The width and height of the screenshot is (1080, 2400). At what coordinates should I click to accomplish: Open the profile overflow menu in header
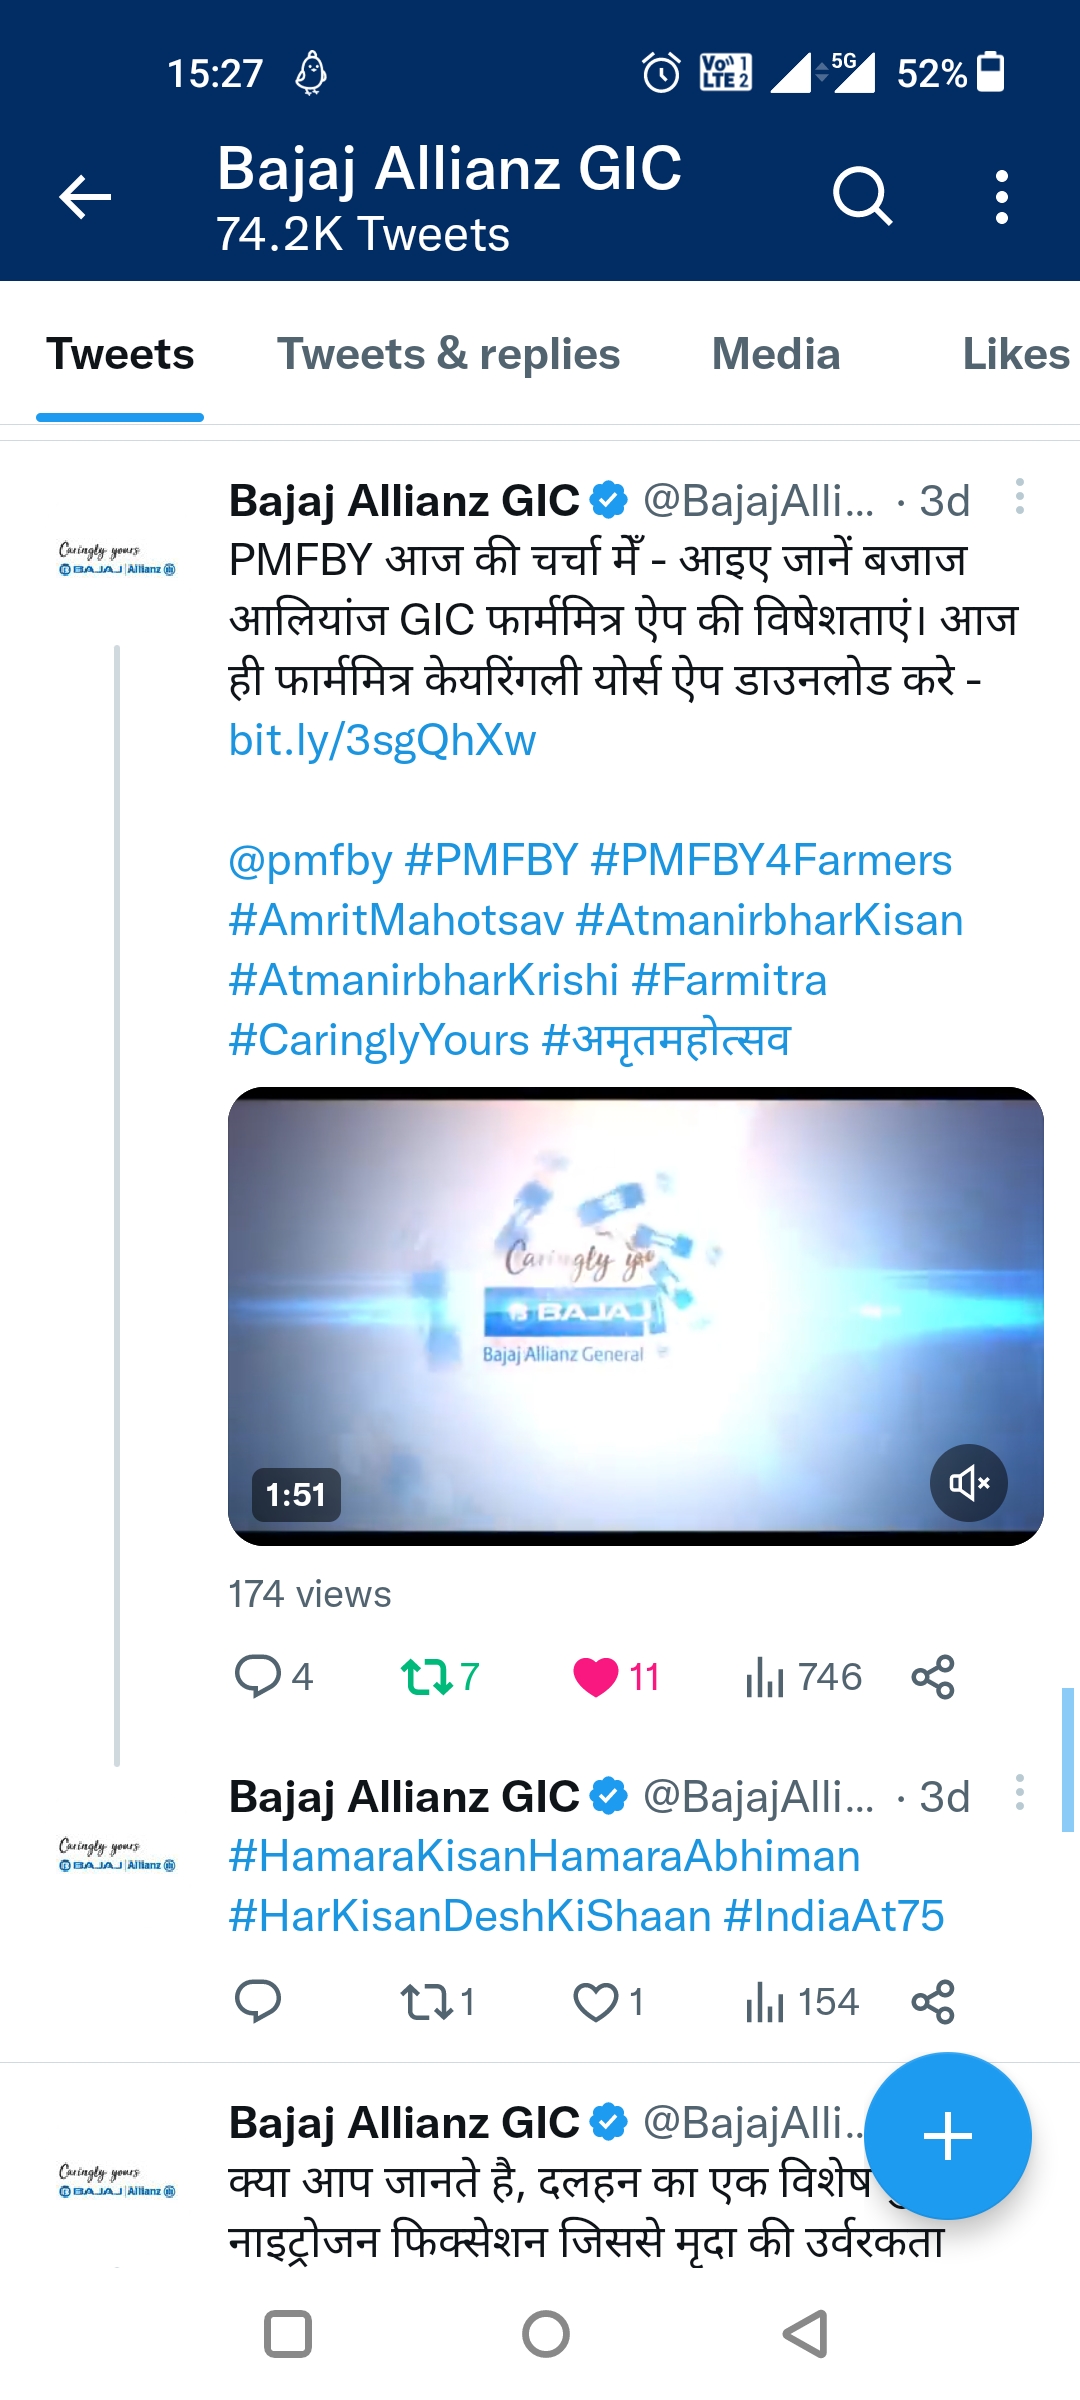(x=1001, y=196)
